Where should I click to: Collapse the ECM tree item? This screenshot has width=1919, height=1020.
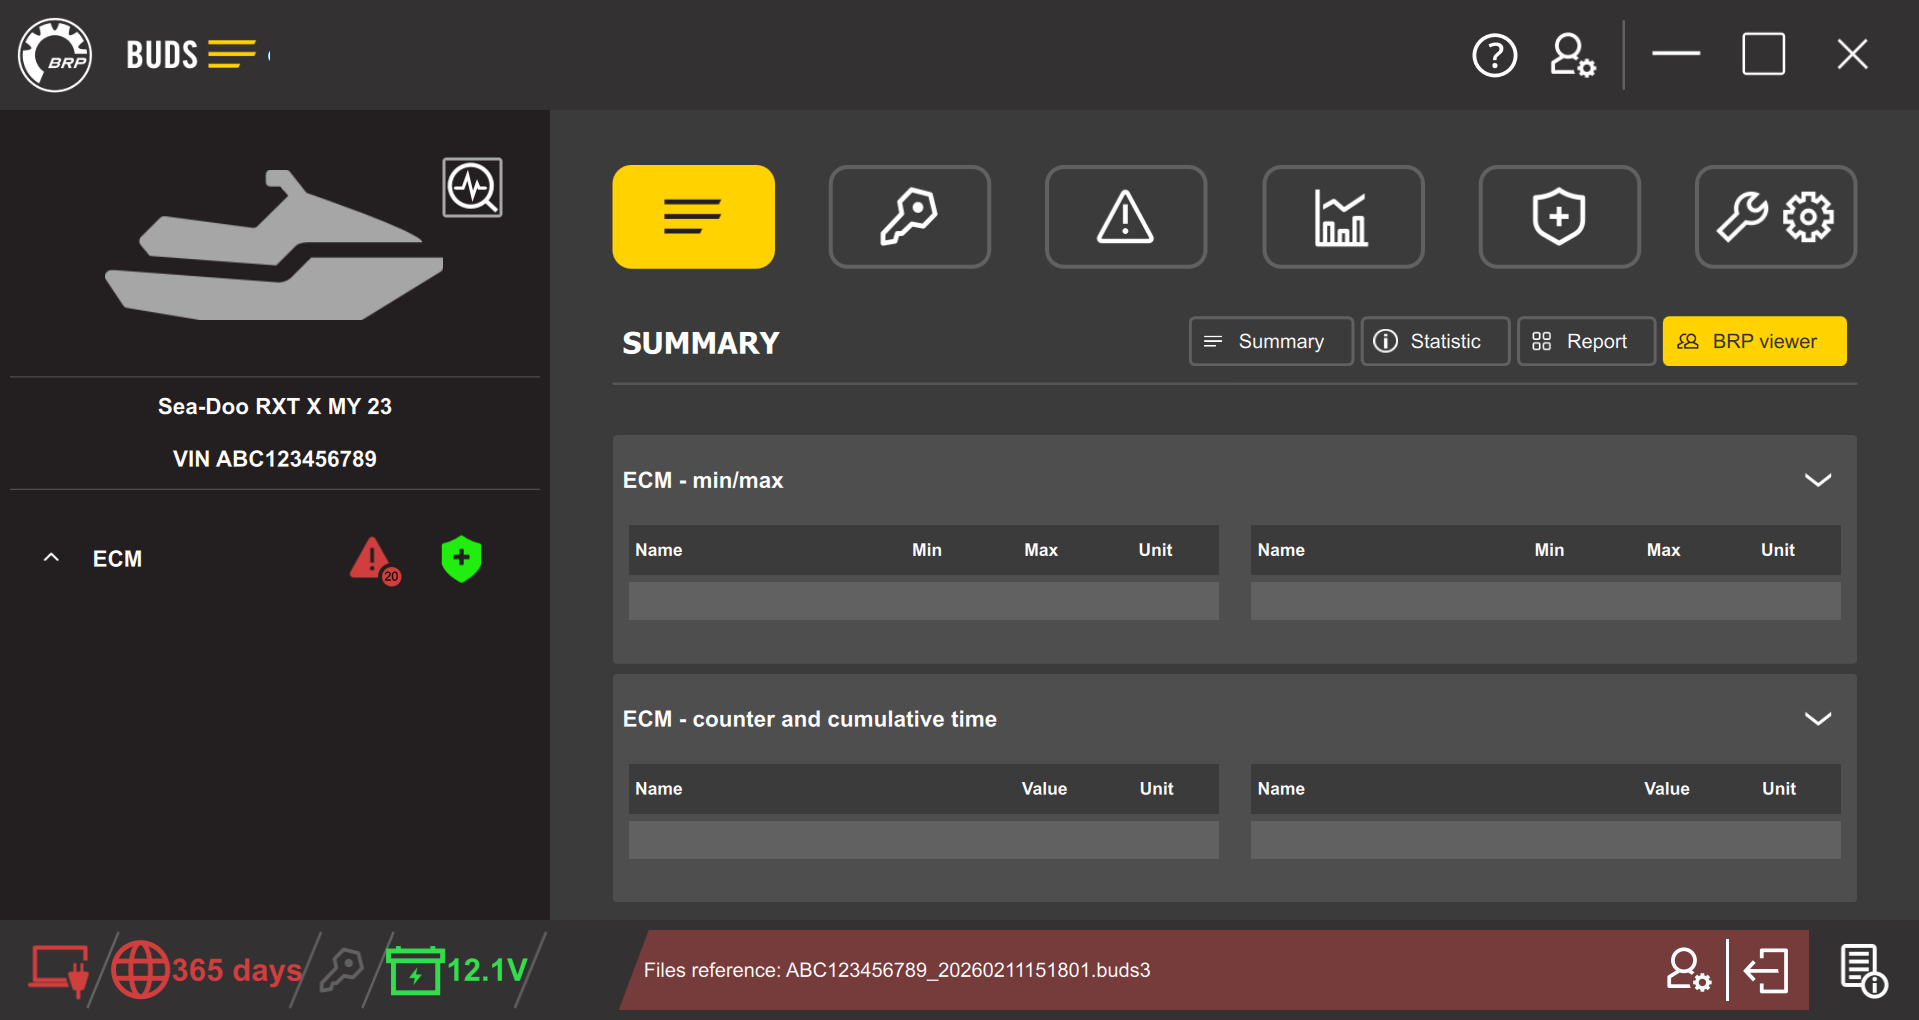(x=52, y=558)
